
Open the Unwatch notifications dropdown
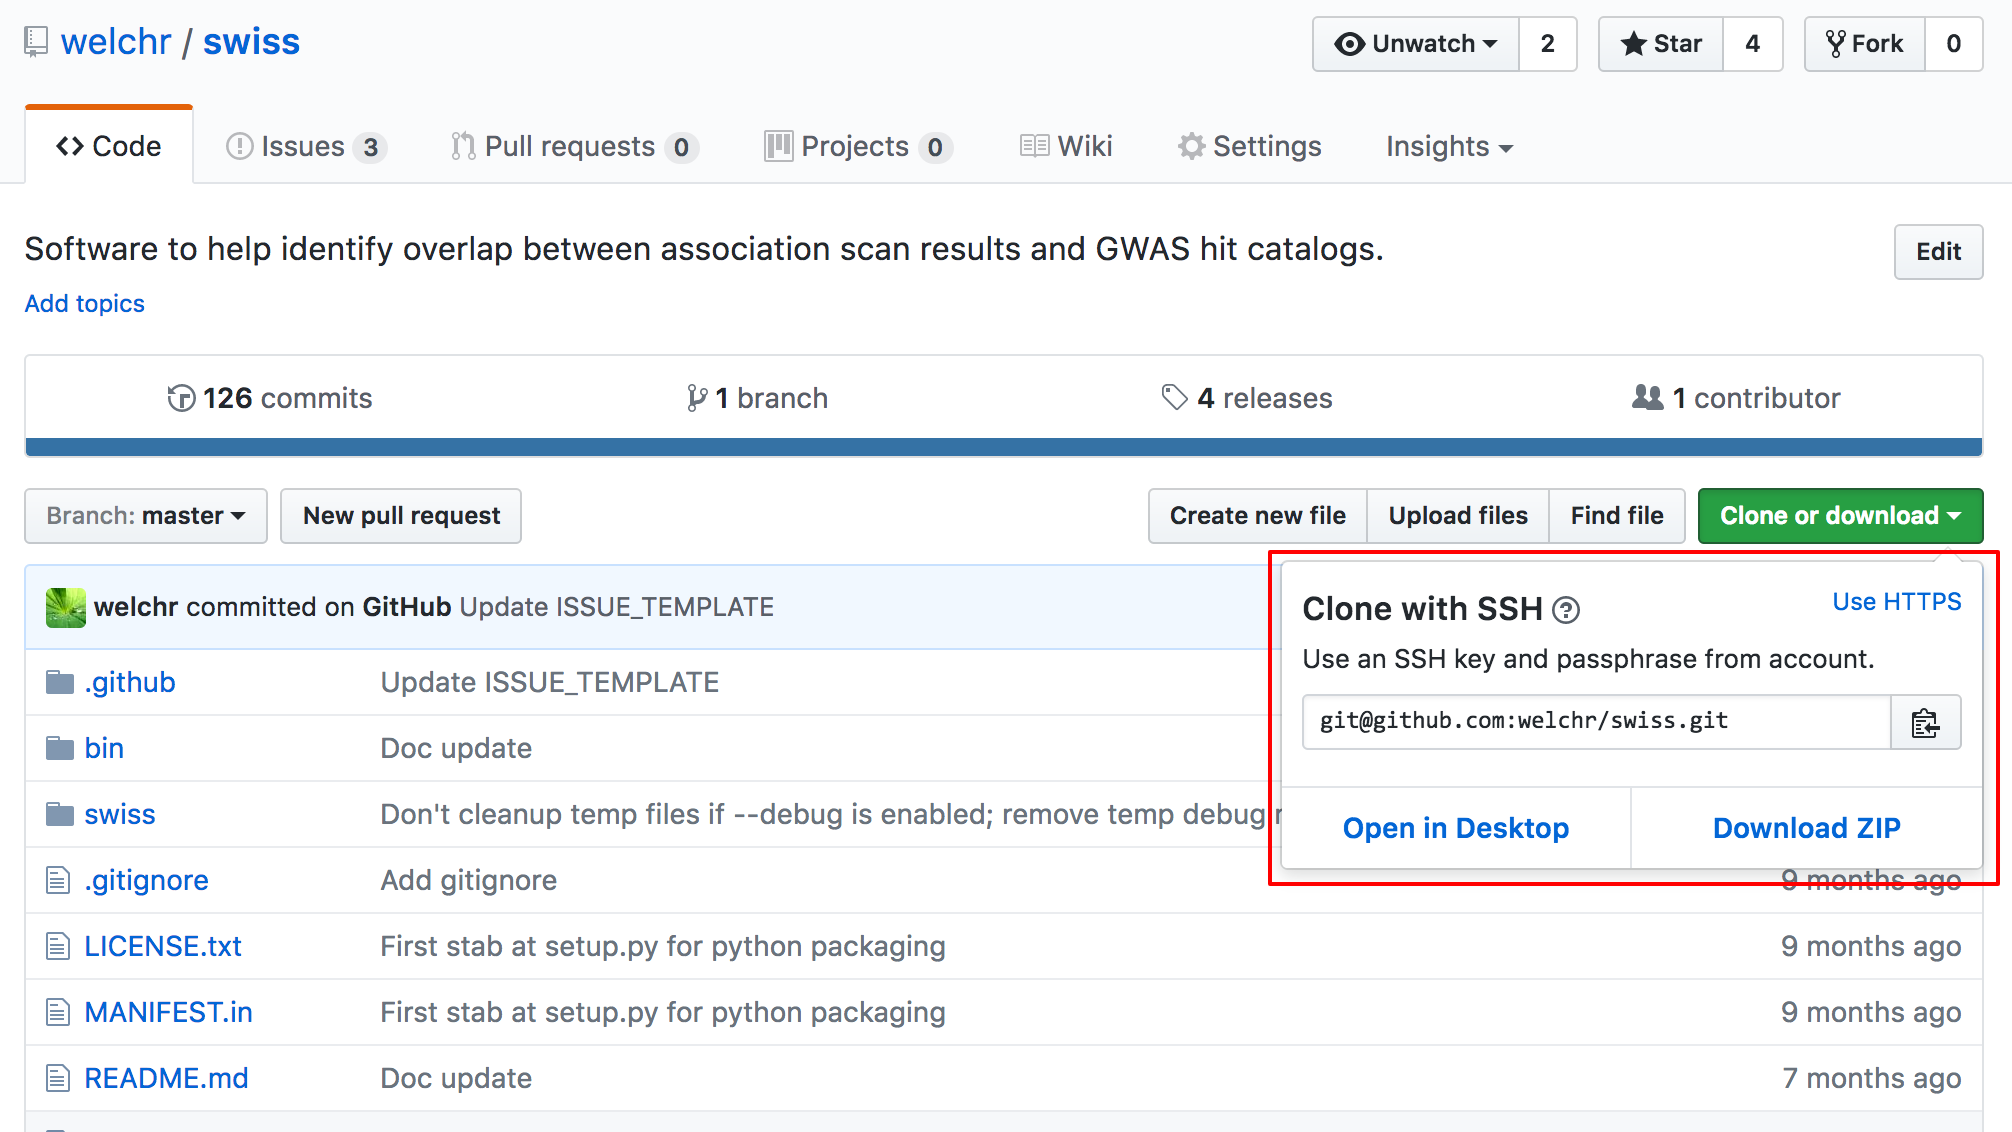(x=1416, y=44)
